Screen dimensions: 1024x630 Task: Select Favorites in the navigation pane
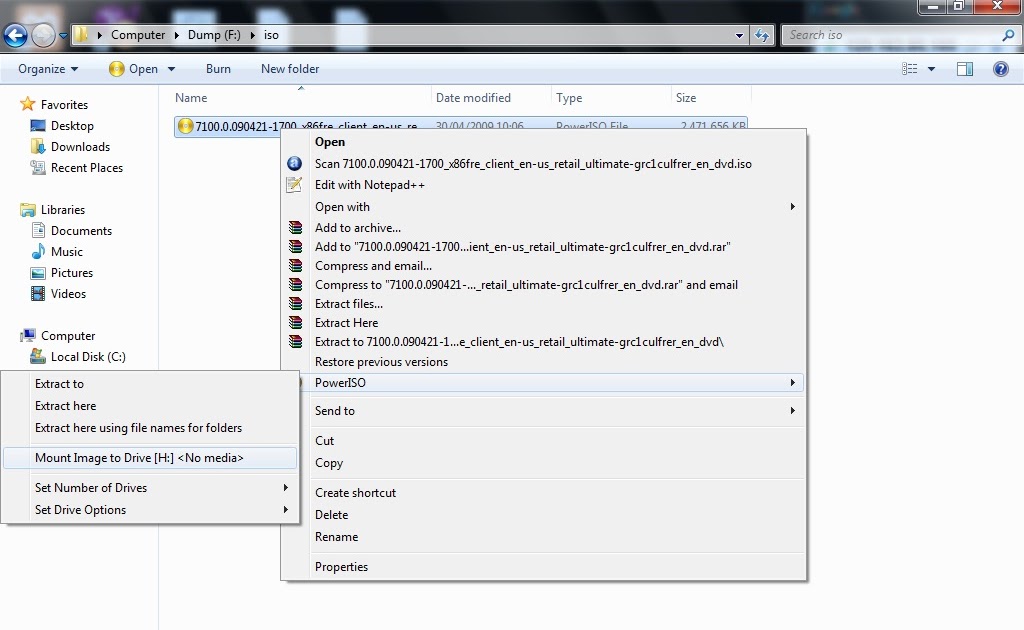click(x=64, y=104)
